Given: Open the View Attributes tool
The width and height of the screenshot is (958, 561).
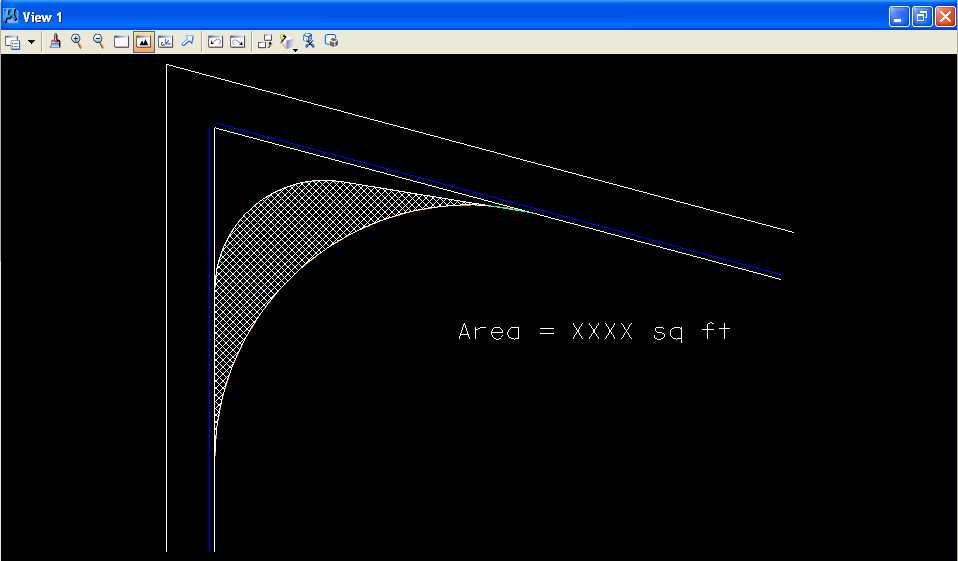Looking at the screenshot, I should point(13,42).
